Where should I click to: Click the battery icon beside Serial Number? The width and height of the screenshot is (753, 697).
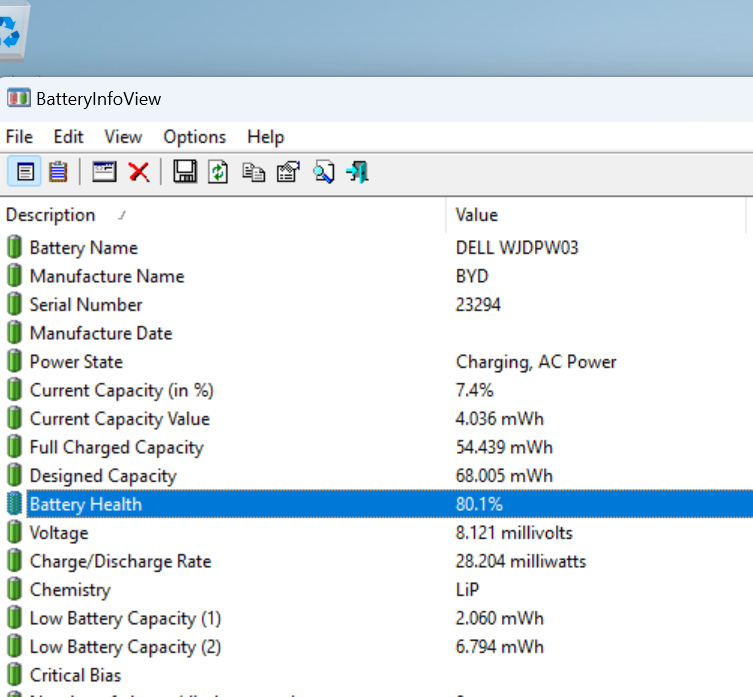(x=14, y=304)
